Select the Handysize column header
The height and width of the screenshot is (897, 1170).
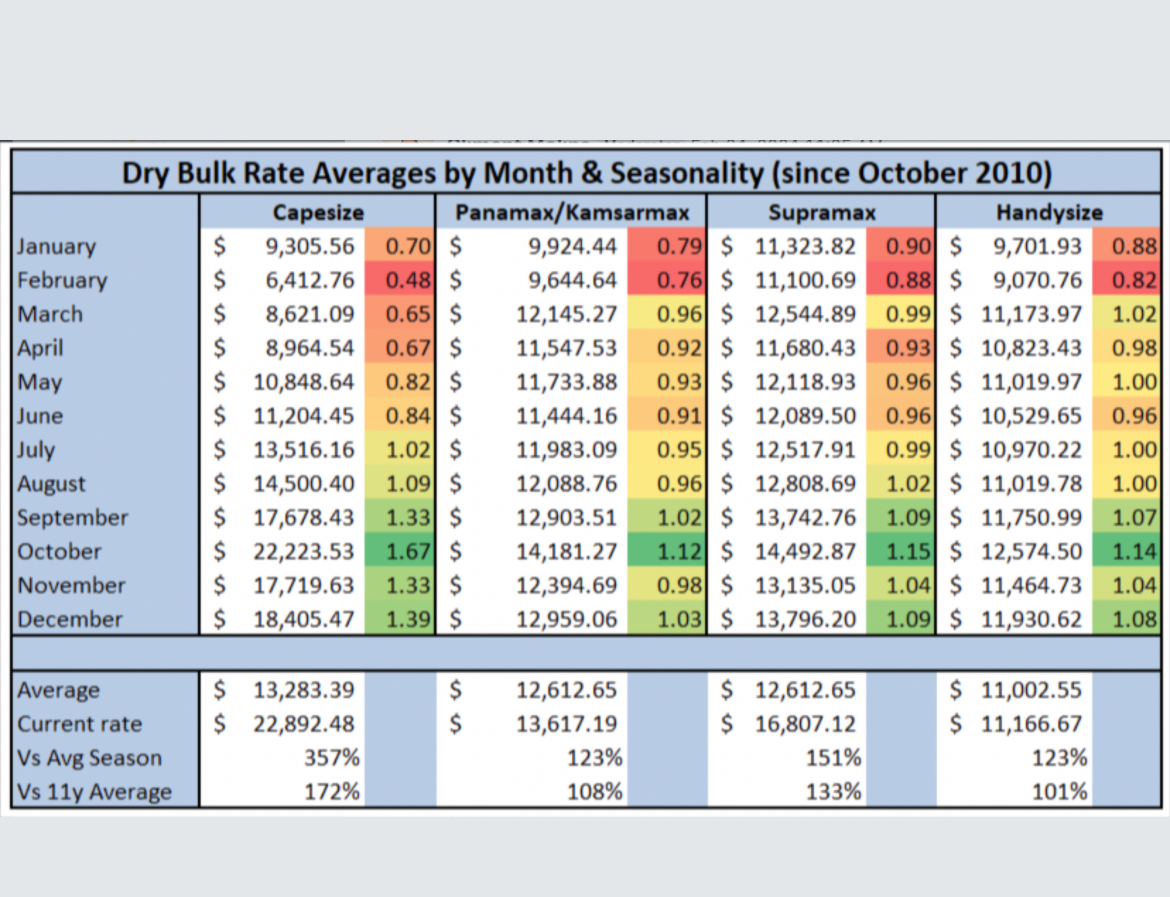pos(1049,212)
